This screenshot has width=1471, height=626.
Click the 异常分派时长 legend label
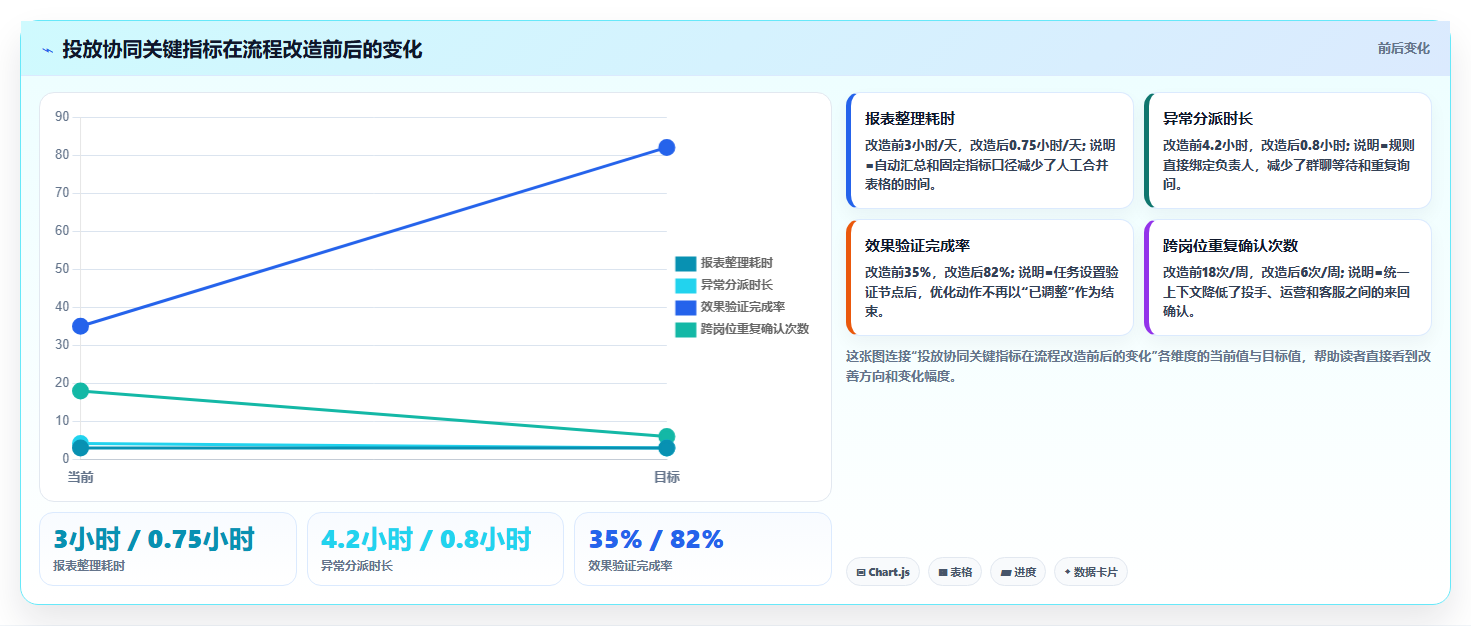click(736, 285)
